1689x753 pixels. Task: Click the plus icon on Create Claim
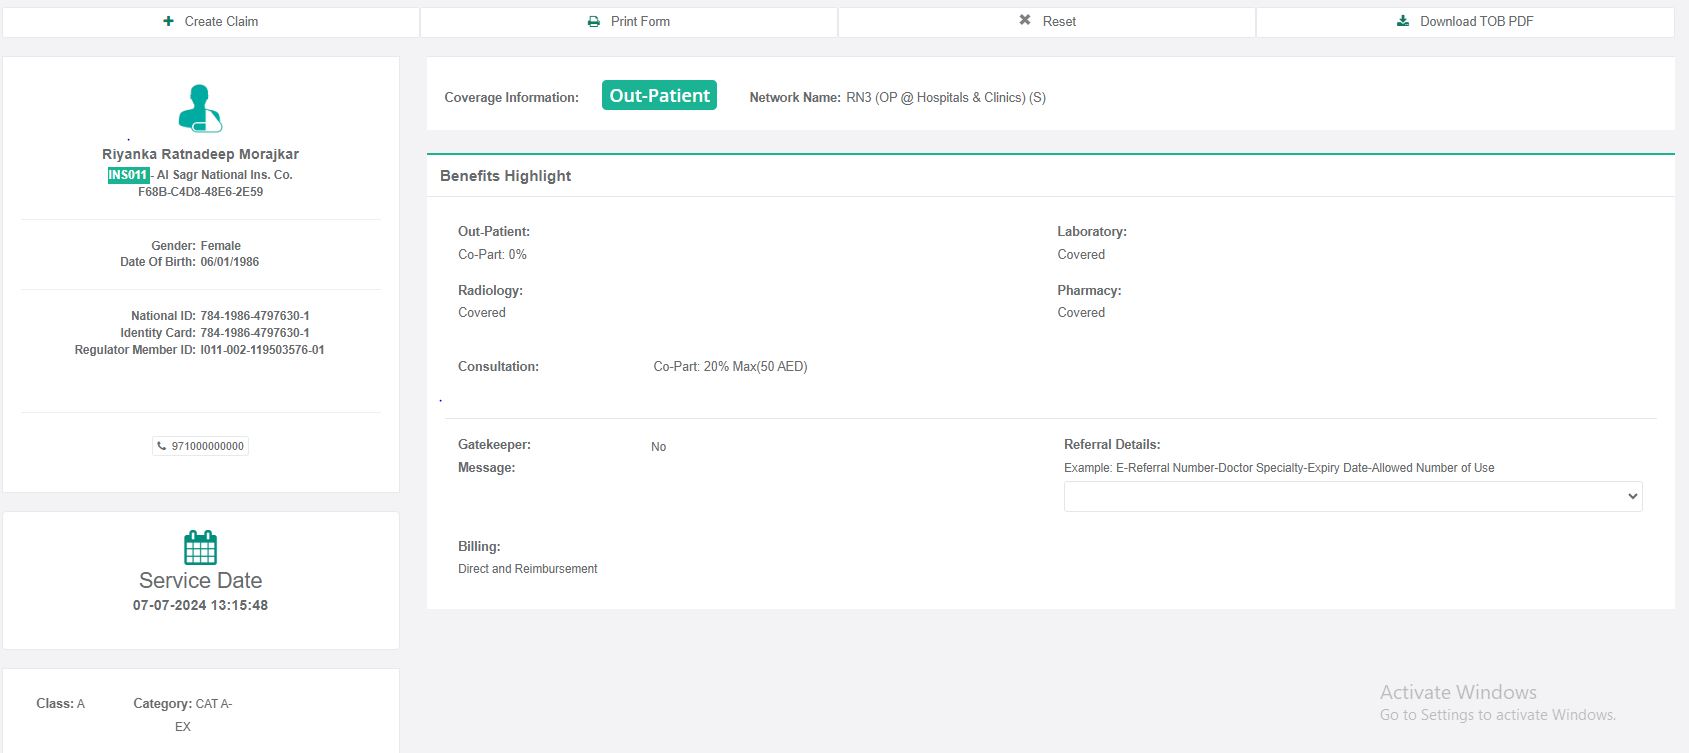tap(169, 21)
